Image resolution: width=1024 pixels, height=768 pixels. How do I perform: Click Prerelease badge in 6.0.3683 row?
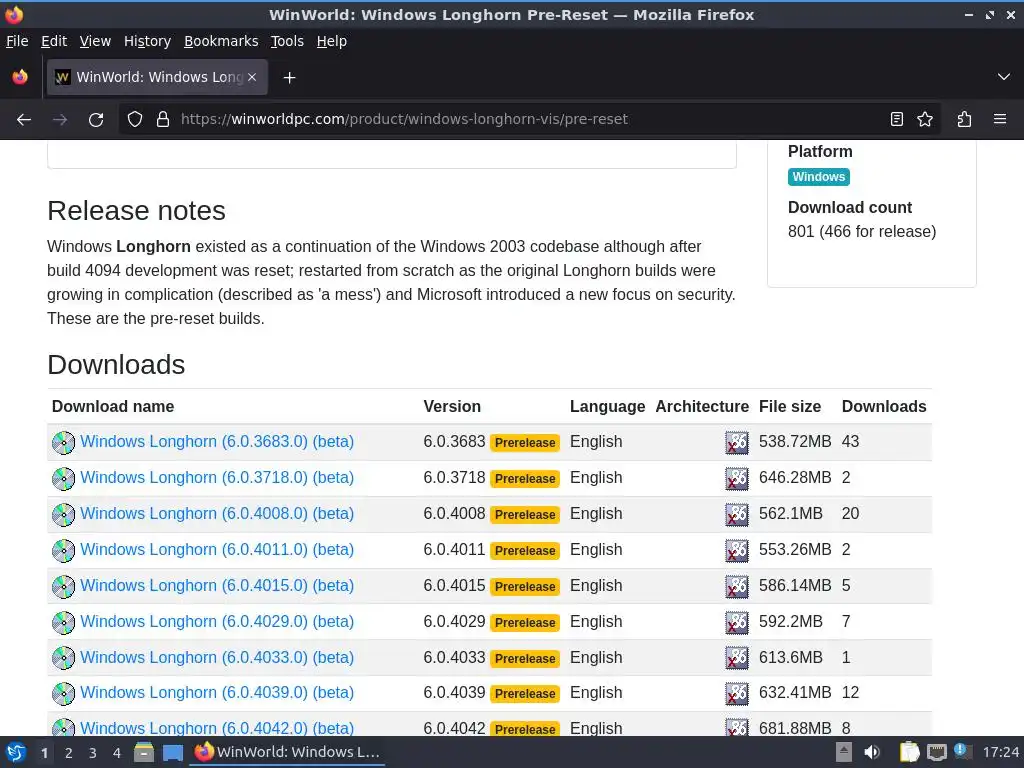click(525, 443)
